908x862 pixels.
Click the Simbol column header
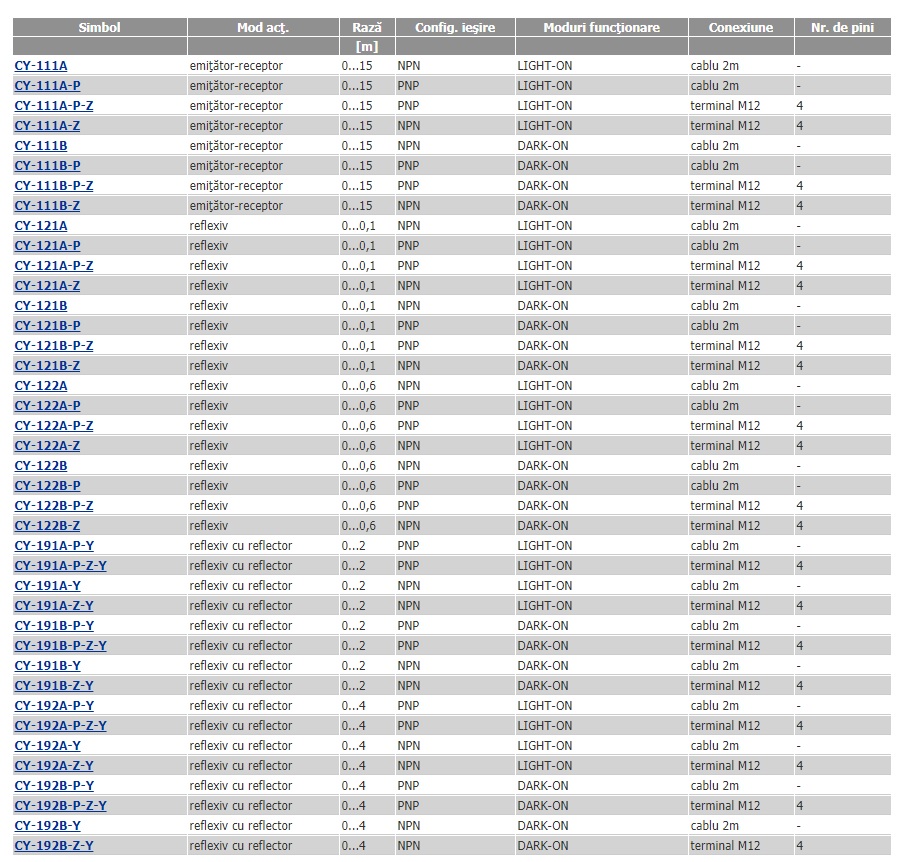point(100,27)
